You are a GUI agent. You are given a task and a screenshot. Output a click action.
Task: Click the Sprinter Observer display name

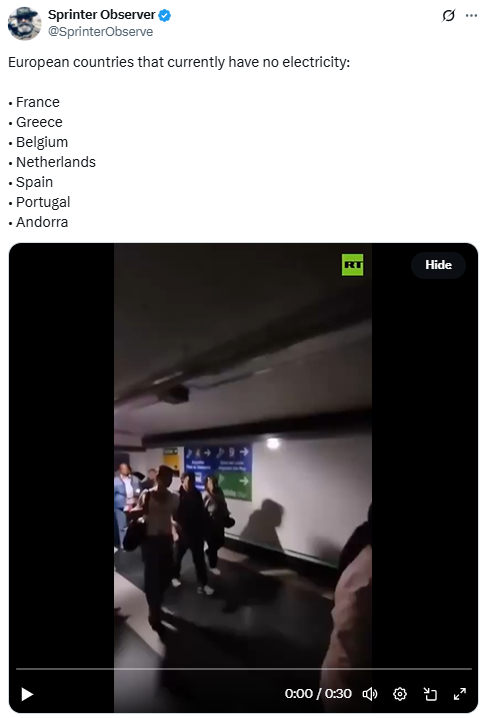pyautogui.click(x=102, y=15)
